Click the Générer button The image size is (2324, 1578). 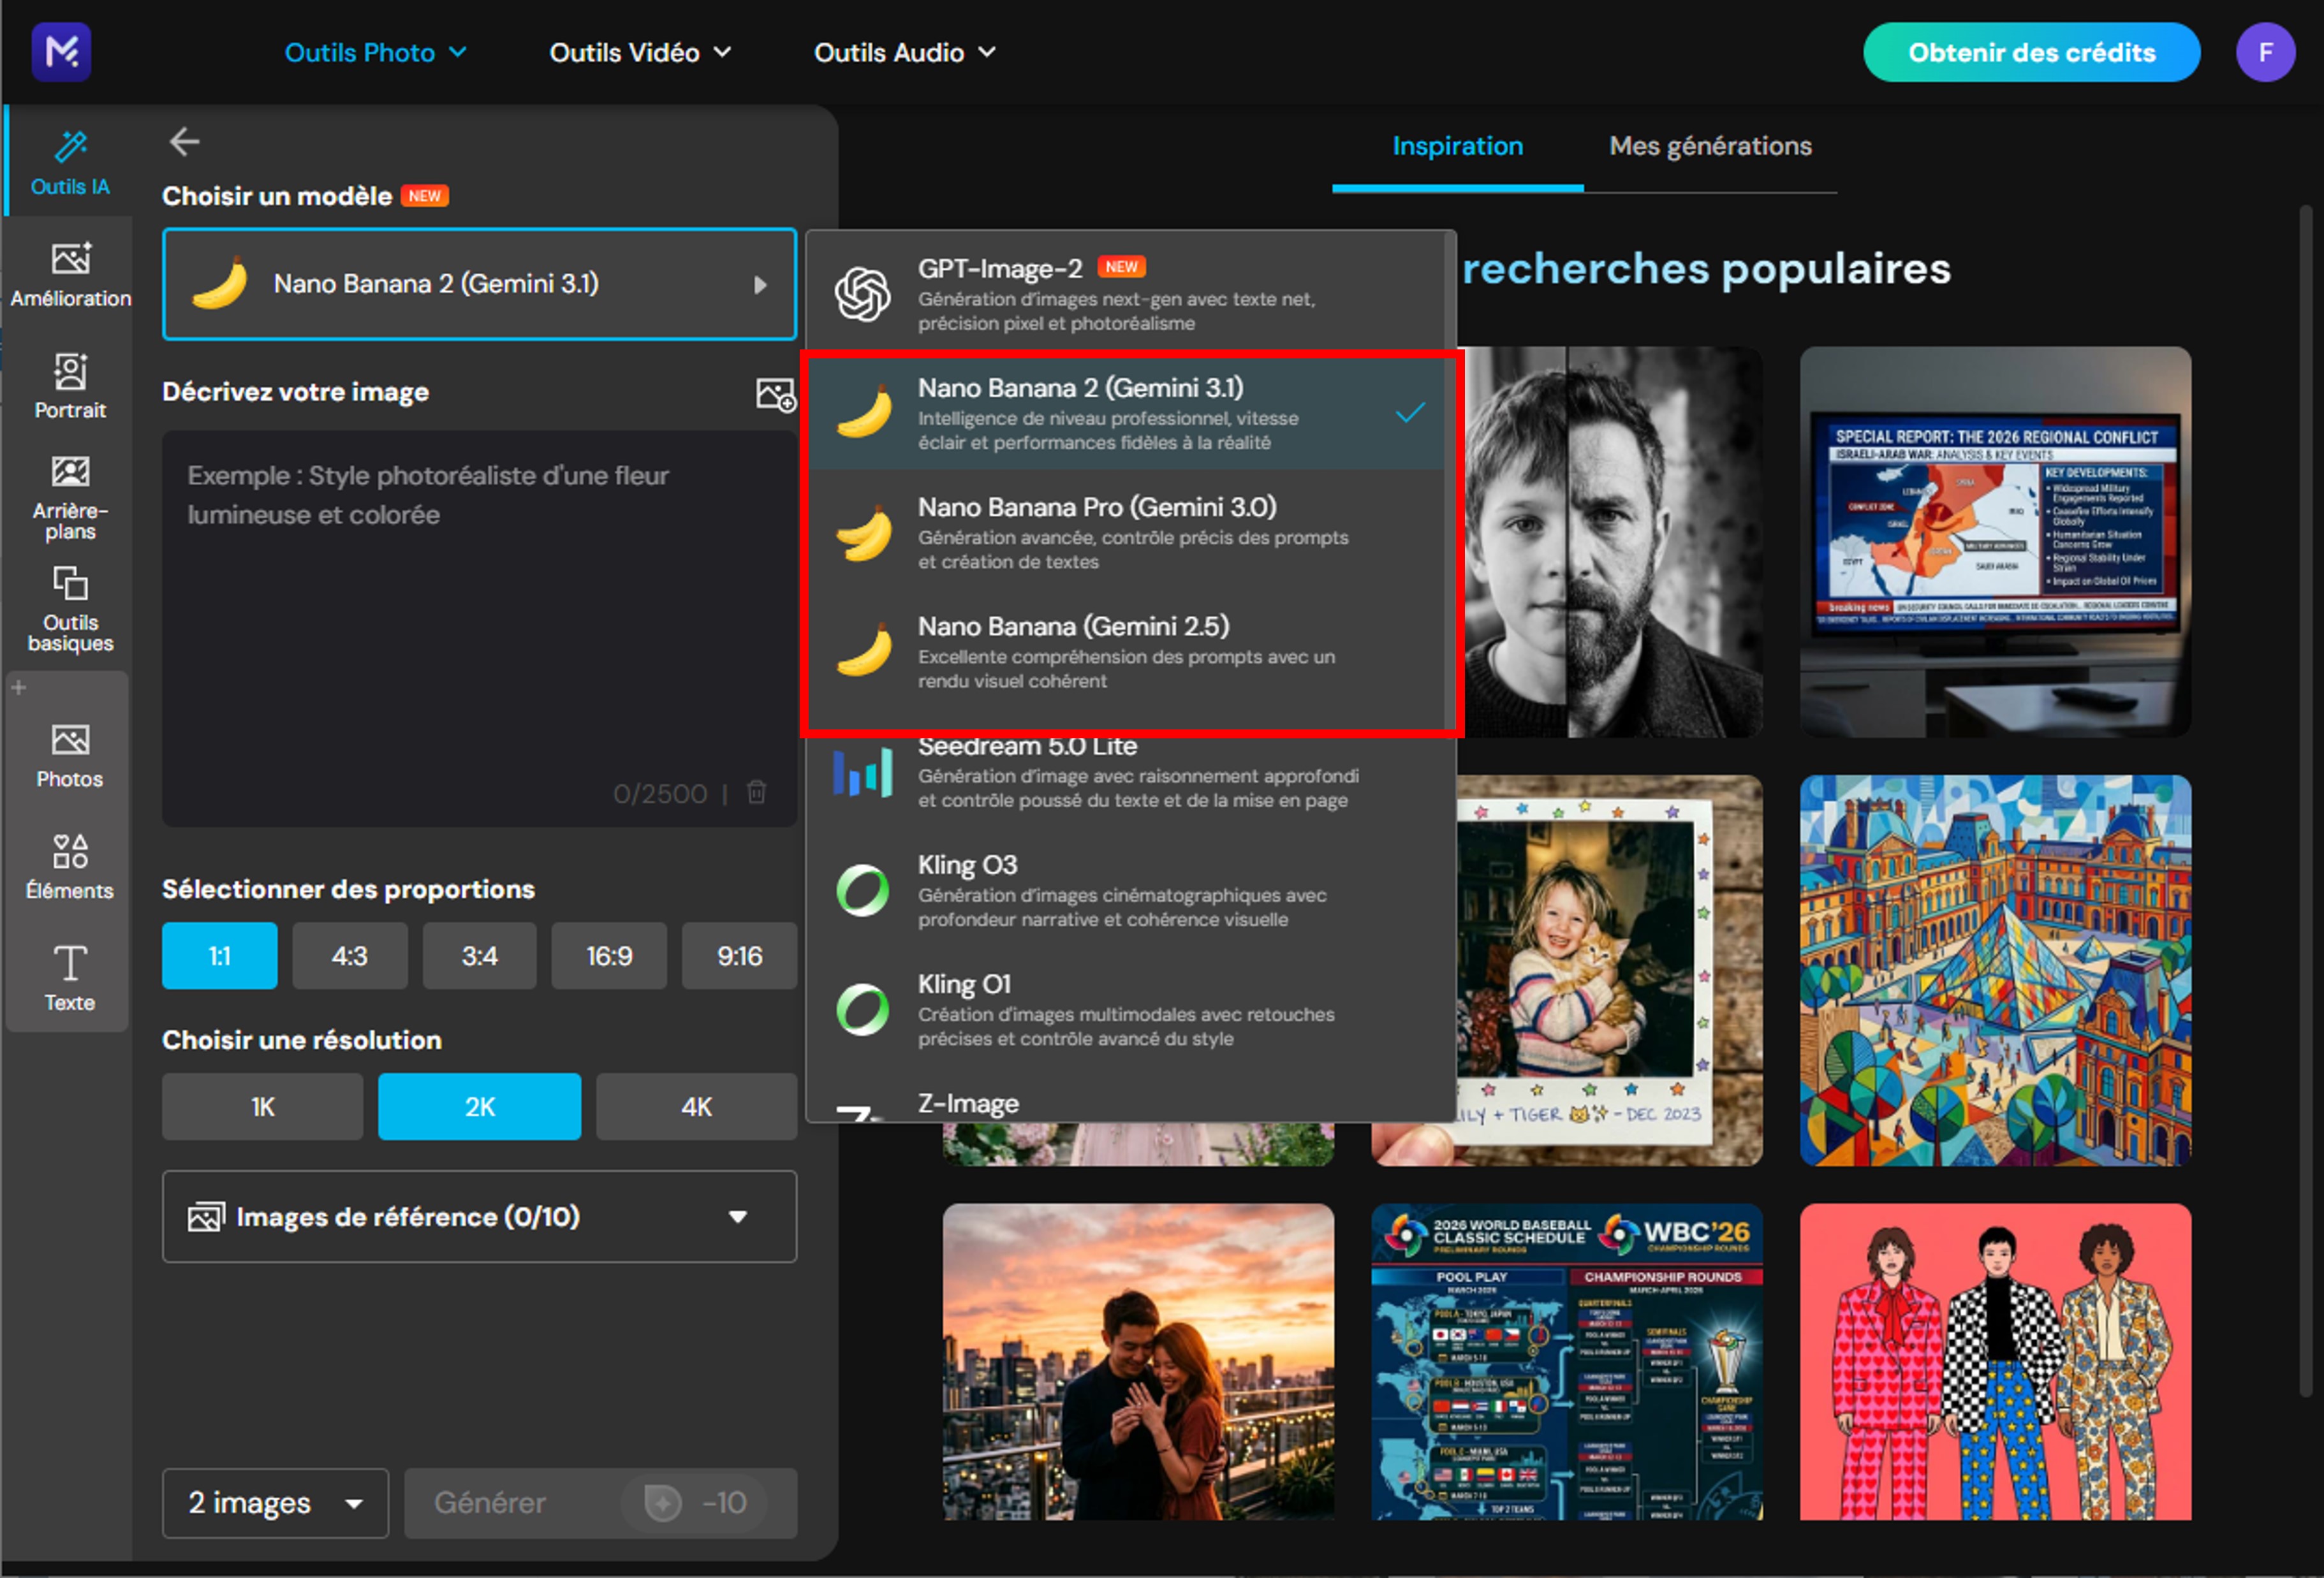click(x=600, y=1502)
